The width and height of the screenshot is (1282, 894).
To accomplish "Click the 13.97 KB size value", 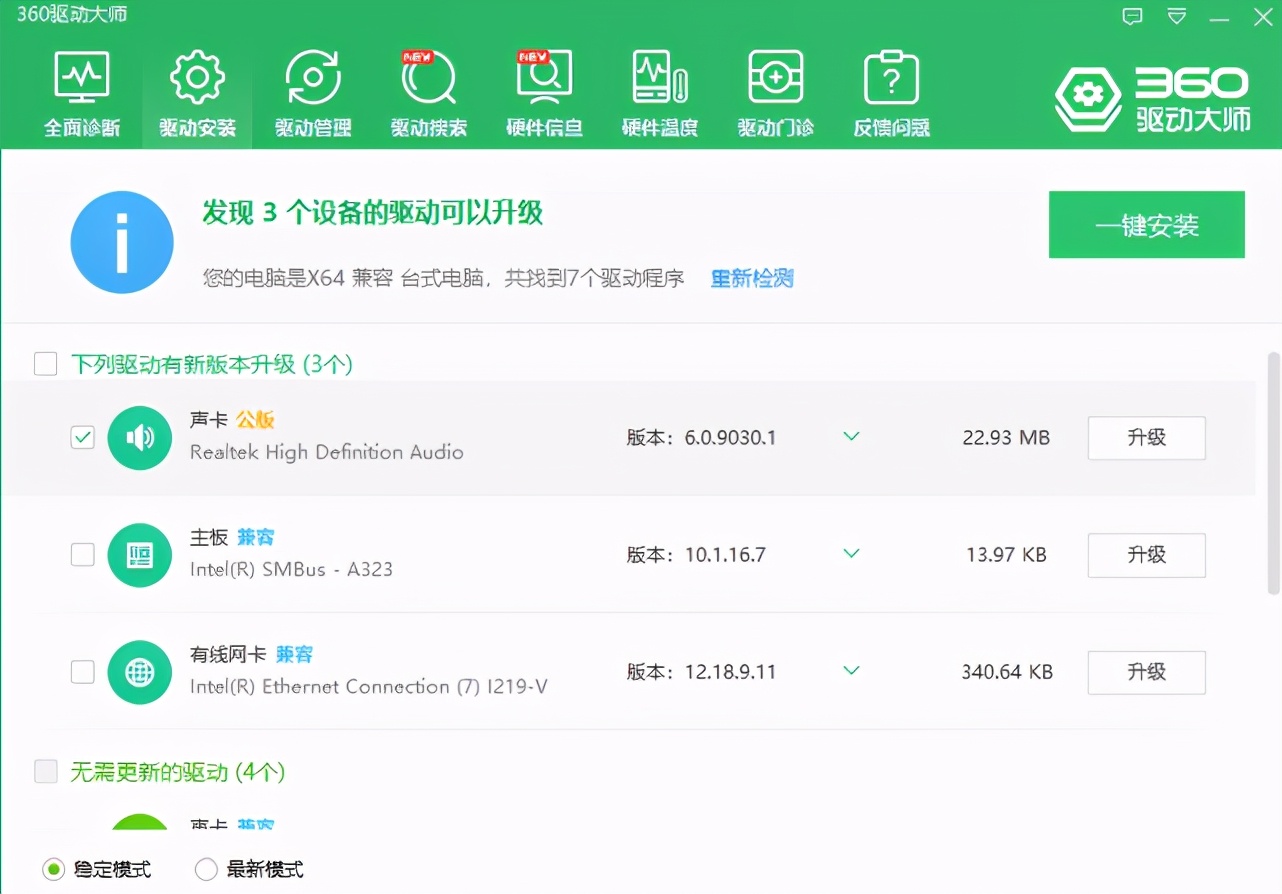I will 1006,555.
